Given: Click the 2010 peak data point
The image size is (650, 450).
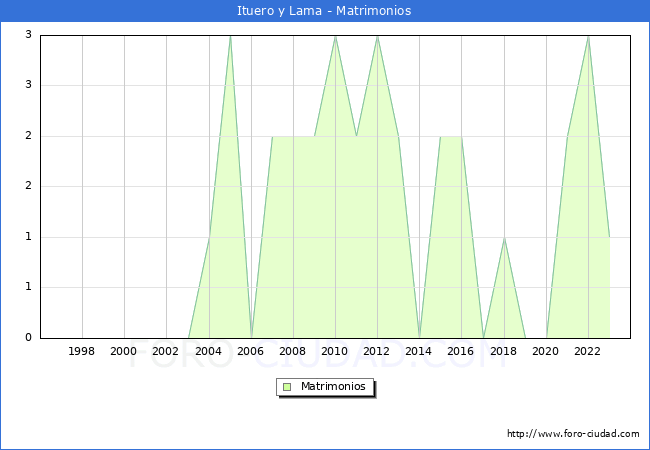Looking at the screenshot, I should pos(335,36).
